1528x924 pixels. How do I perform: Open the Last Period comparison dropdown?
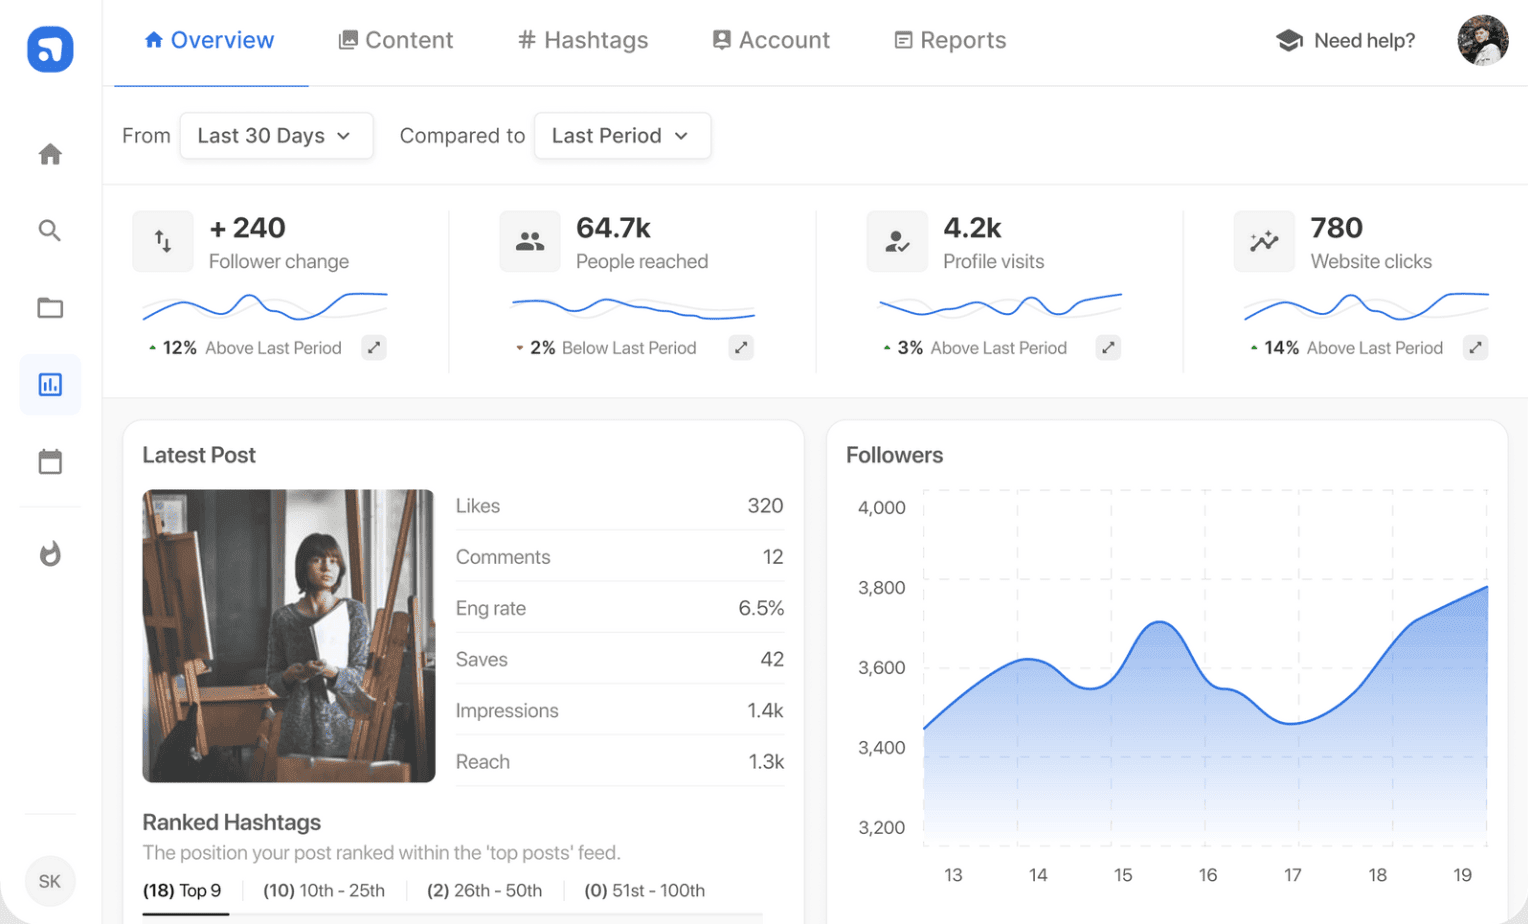click(x=622, y=136)
